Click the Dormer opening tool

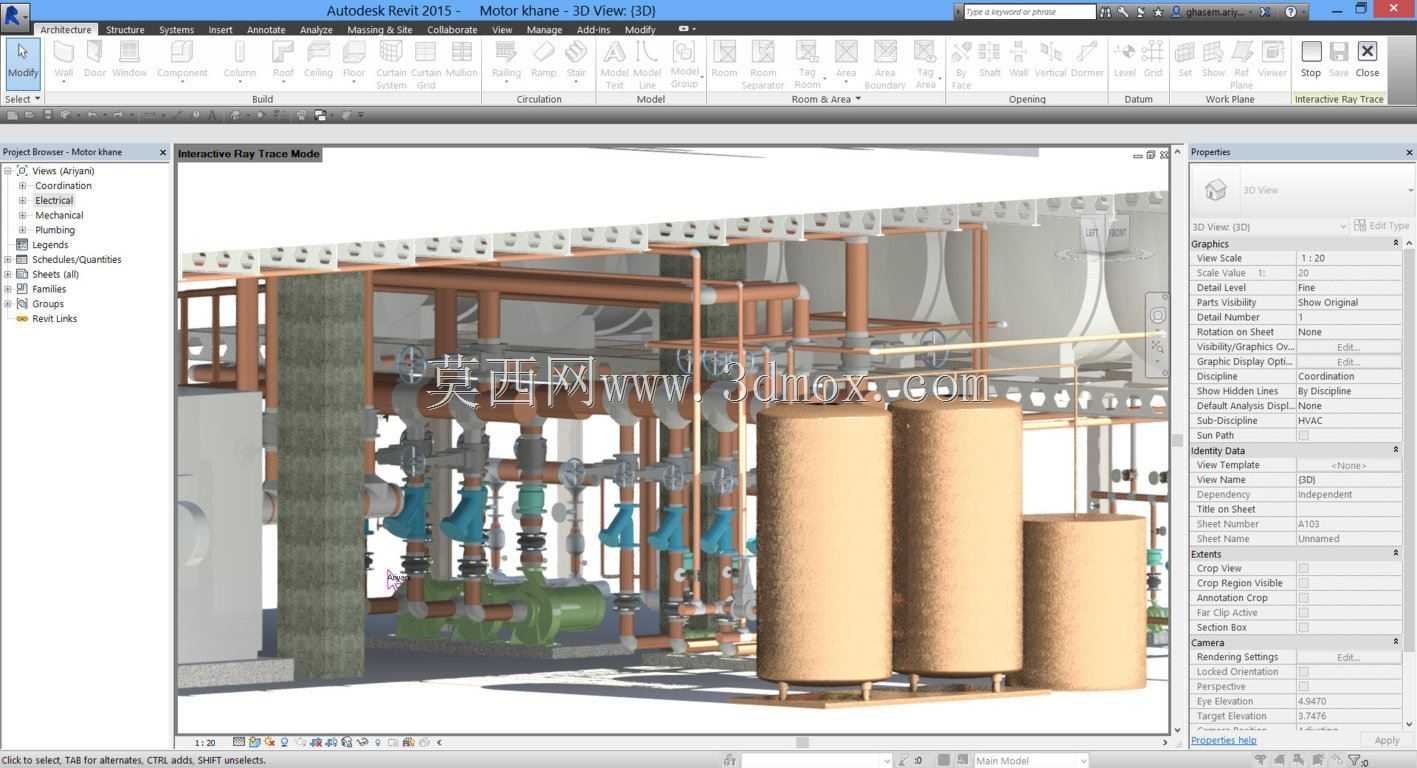(x=1087, y=60)
